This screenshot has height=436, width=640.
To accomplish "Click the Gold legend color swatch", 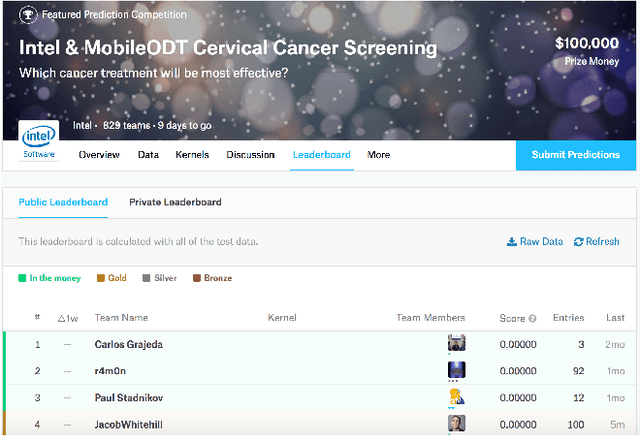I will click(x=101, y=278).
